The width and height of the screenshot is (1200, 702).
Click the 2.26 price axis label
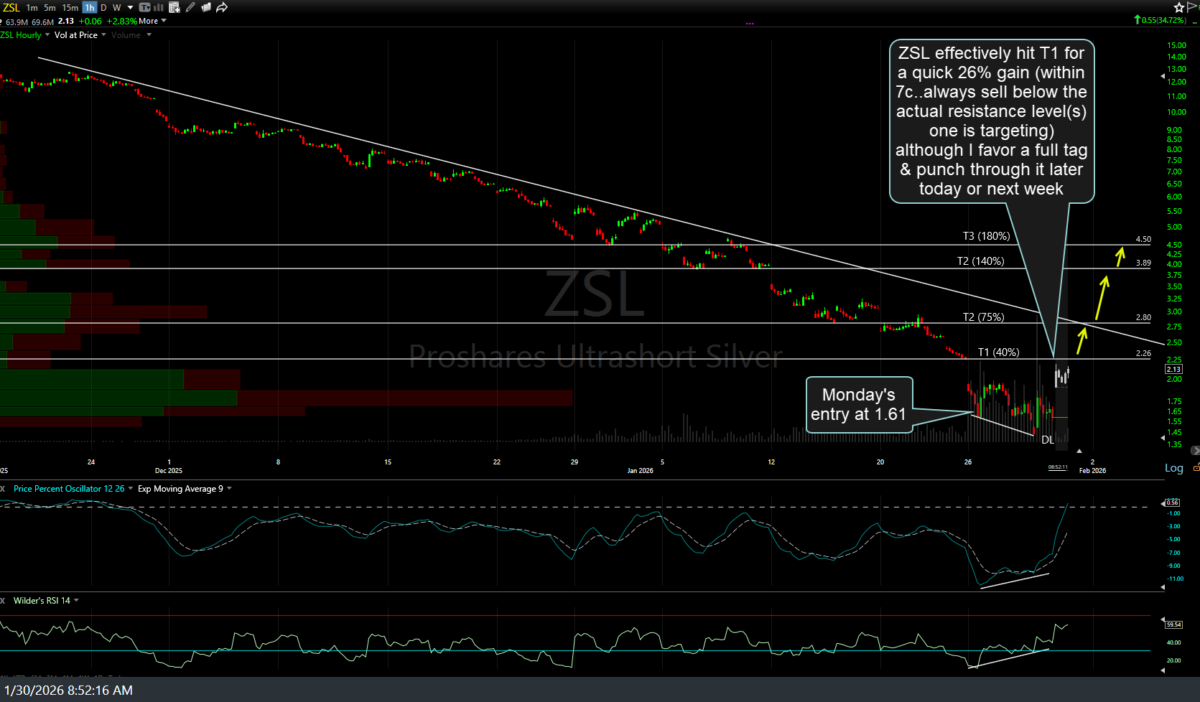tap(1144, 352)
